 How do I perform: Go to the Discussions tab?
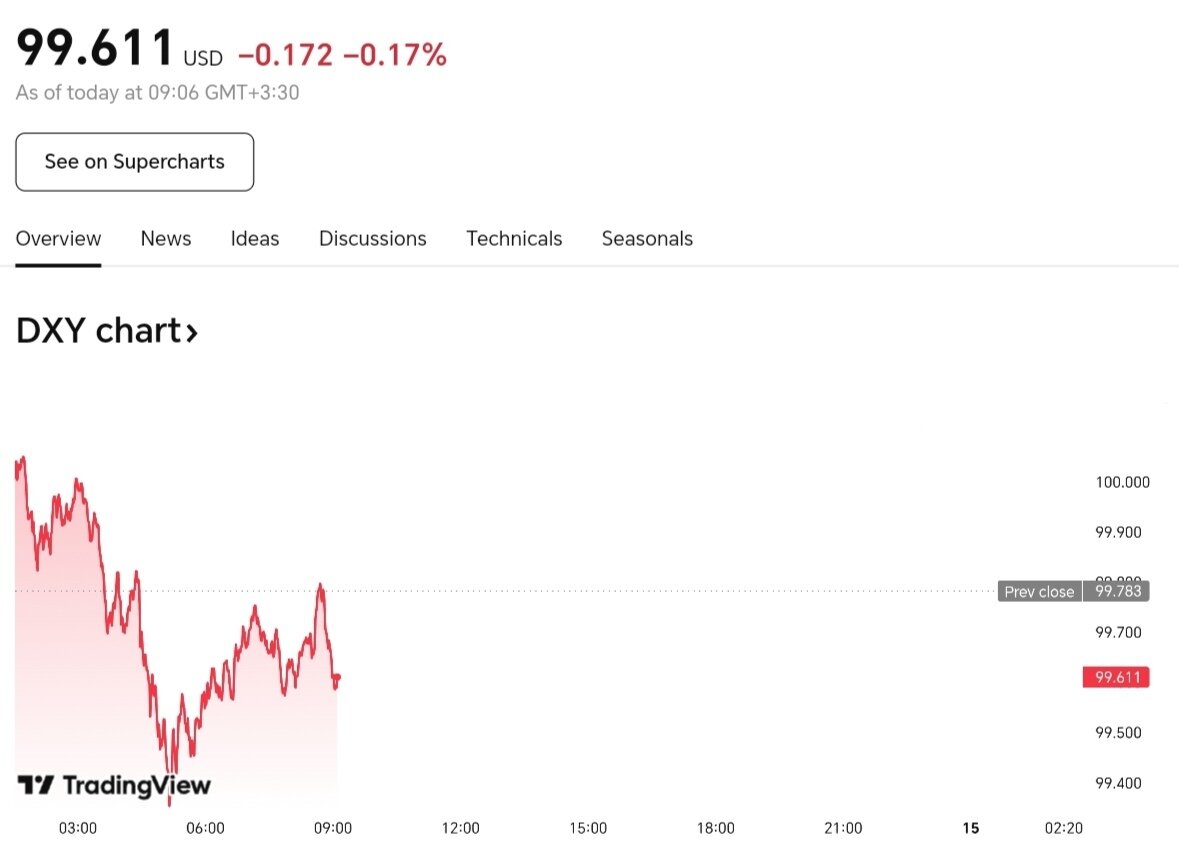tap(373, 239)
